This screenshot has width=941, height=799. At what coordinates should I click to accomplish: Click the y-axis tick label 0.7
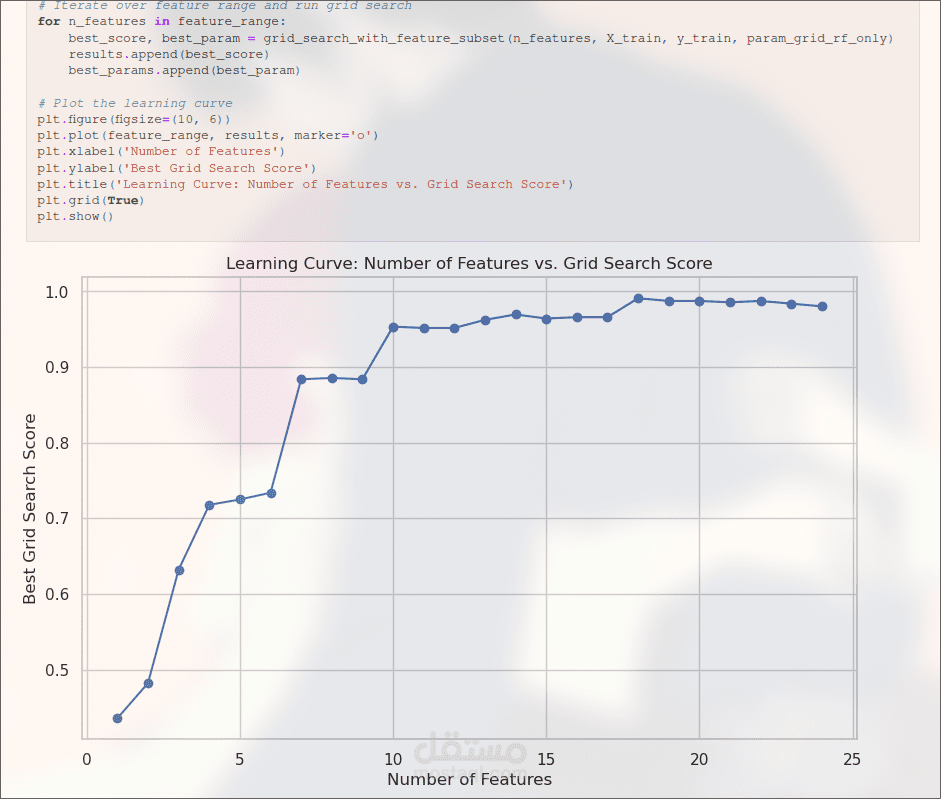(57, 519)
